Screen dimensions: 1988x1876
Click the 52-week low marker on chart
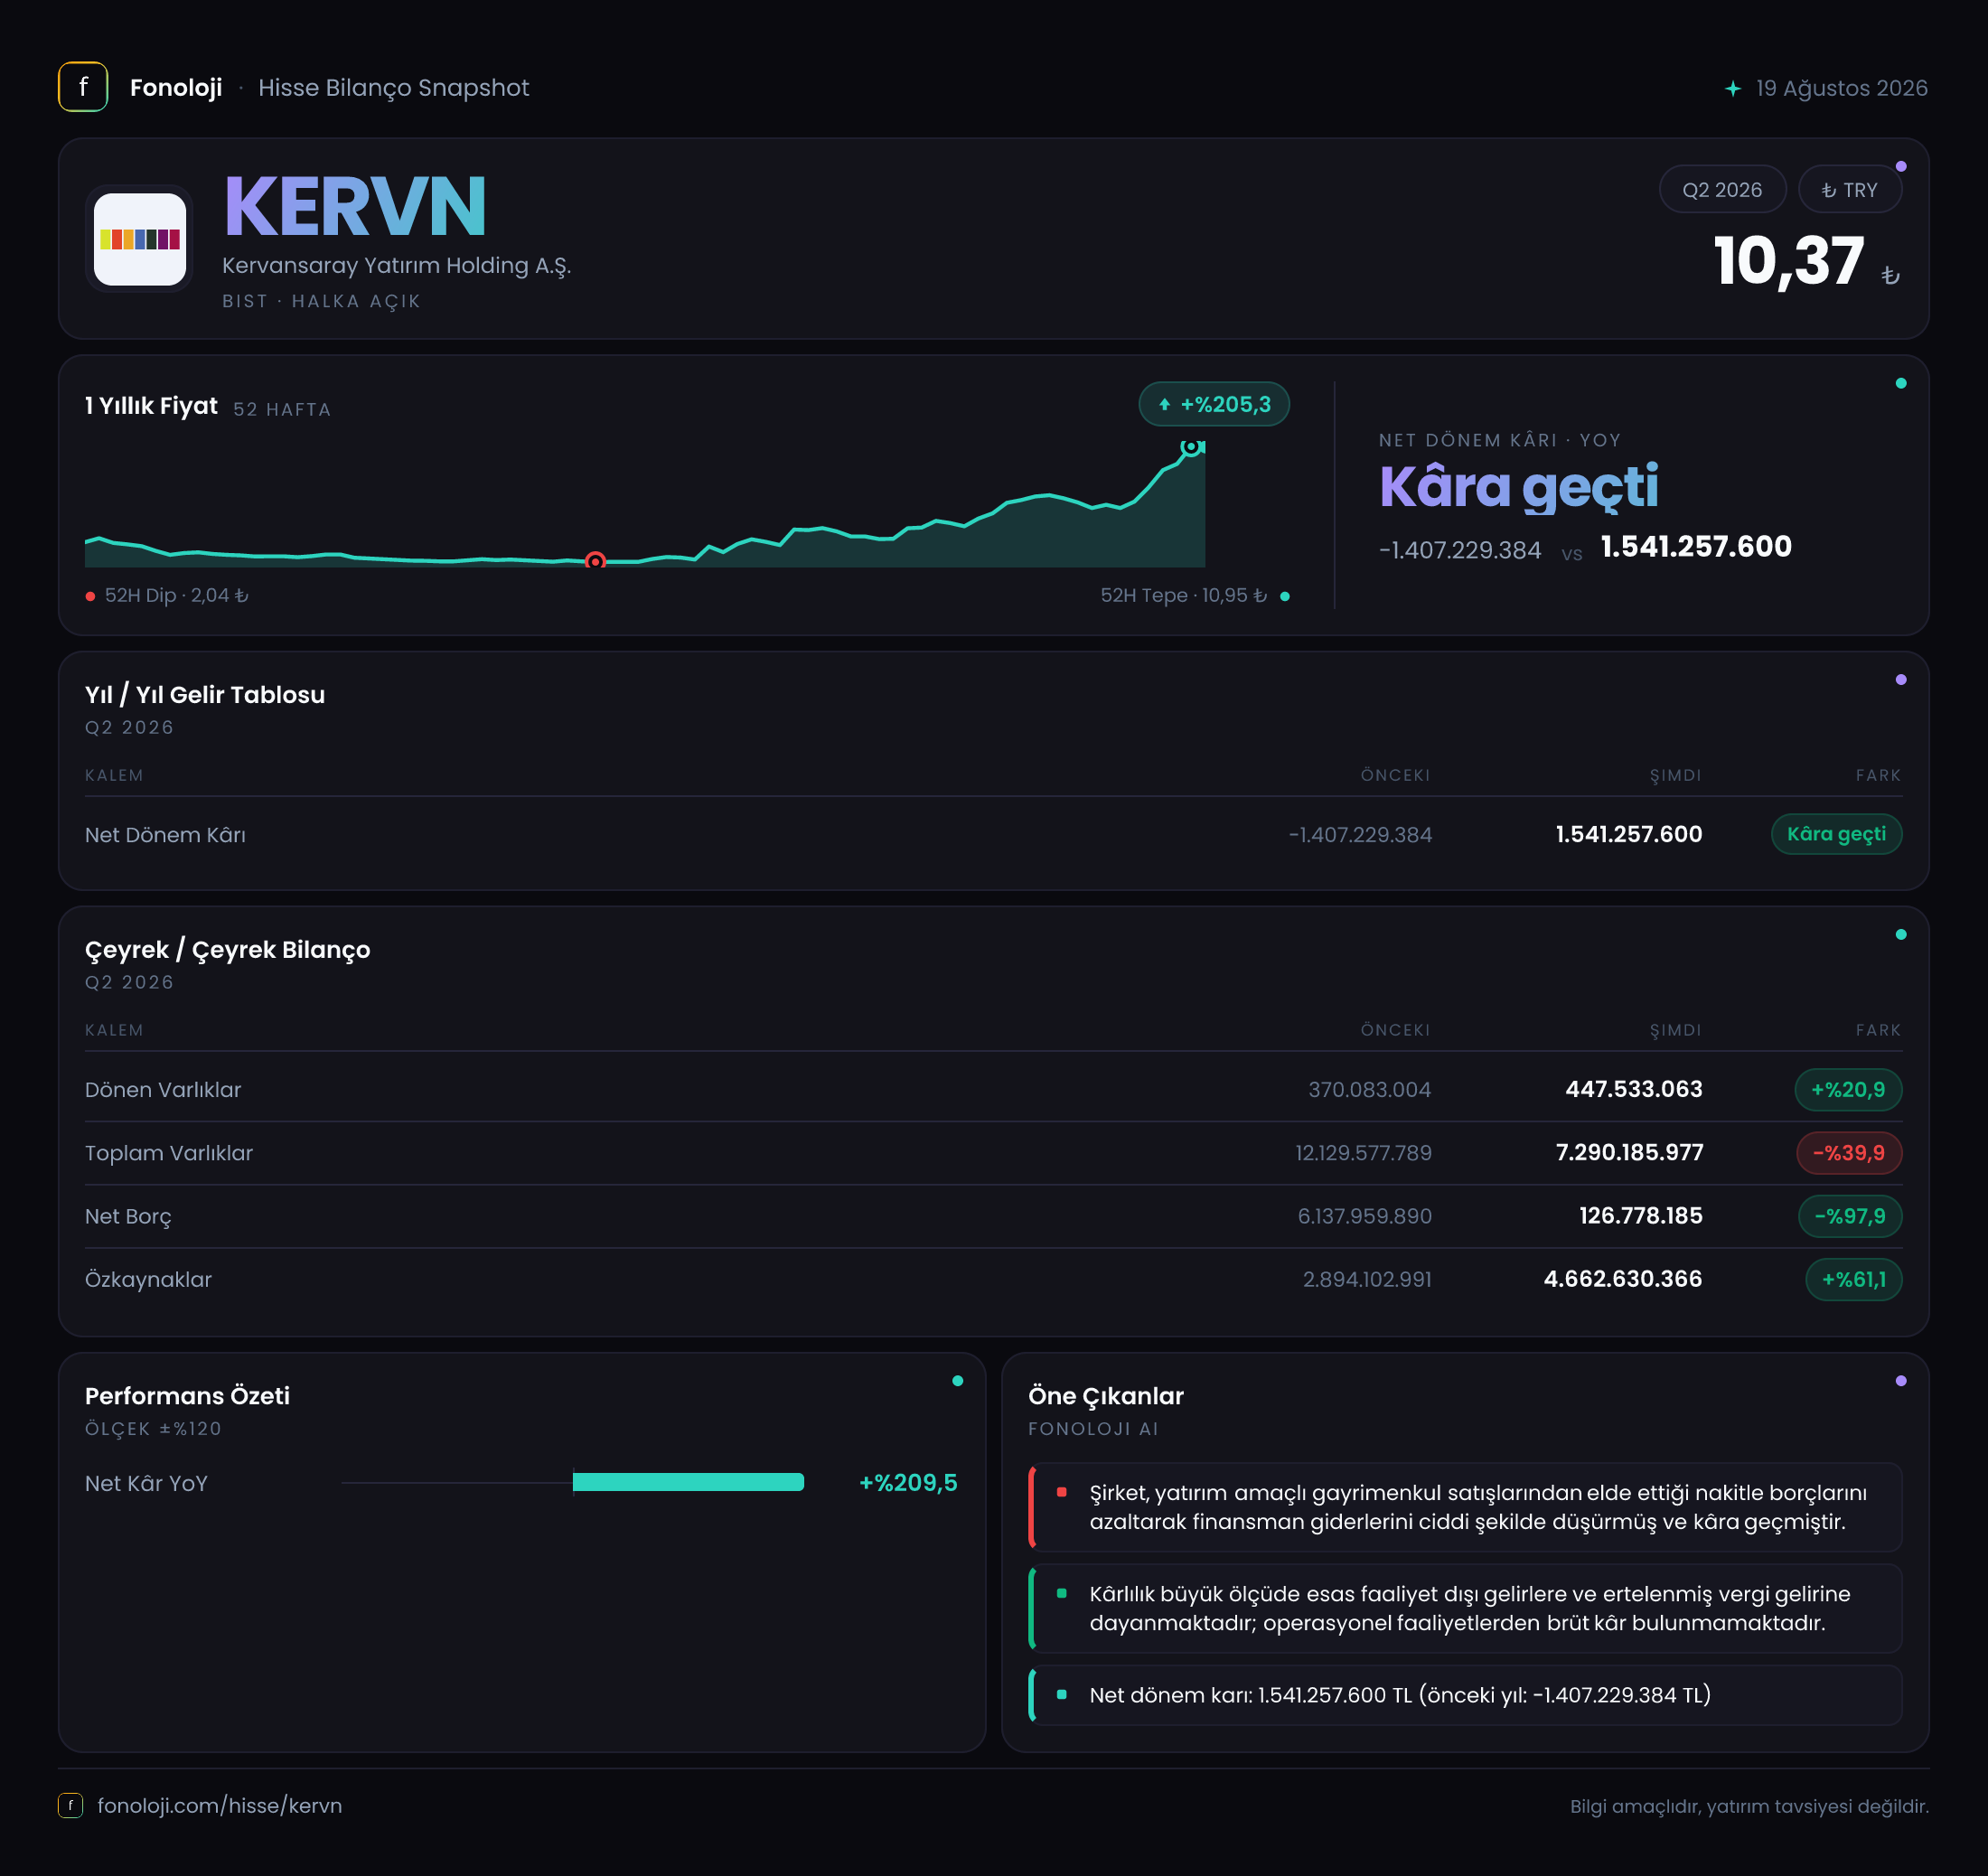[595, 561]
